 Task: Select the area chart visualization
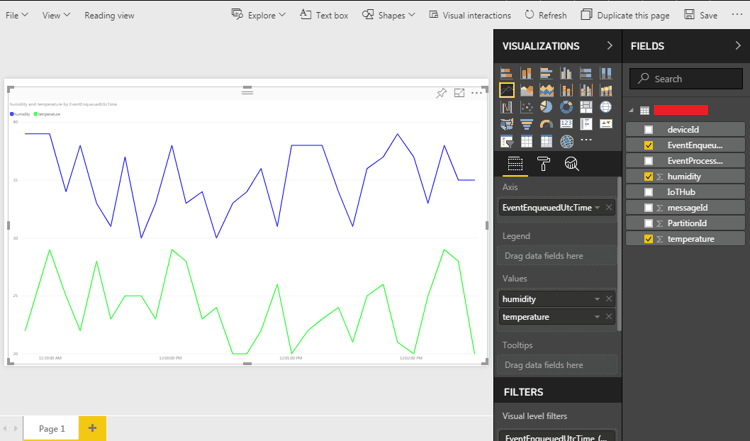pos(527,90)
